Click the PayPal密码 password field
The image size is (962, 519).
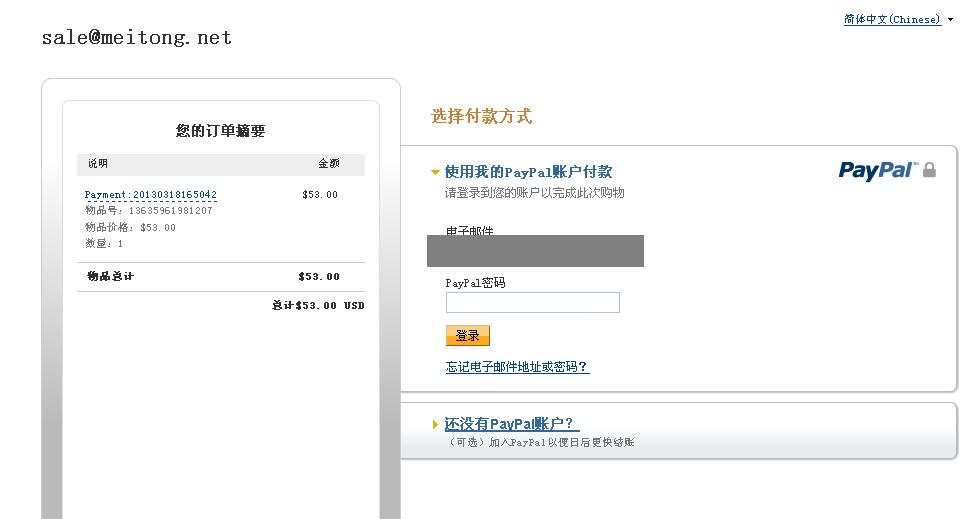(533, 302)
